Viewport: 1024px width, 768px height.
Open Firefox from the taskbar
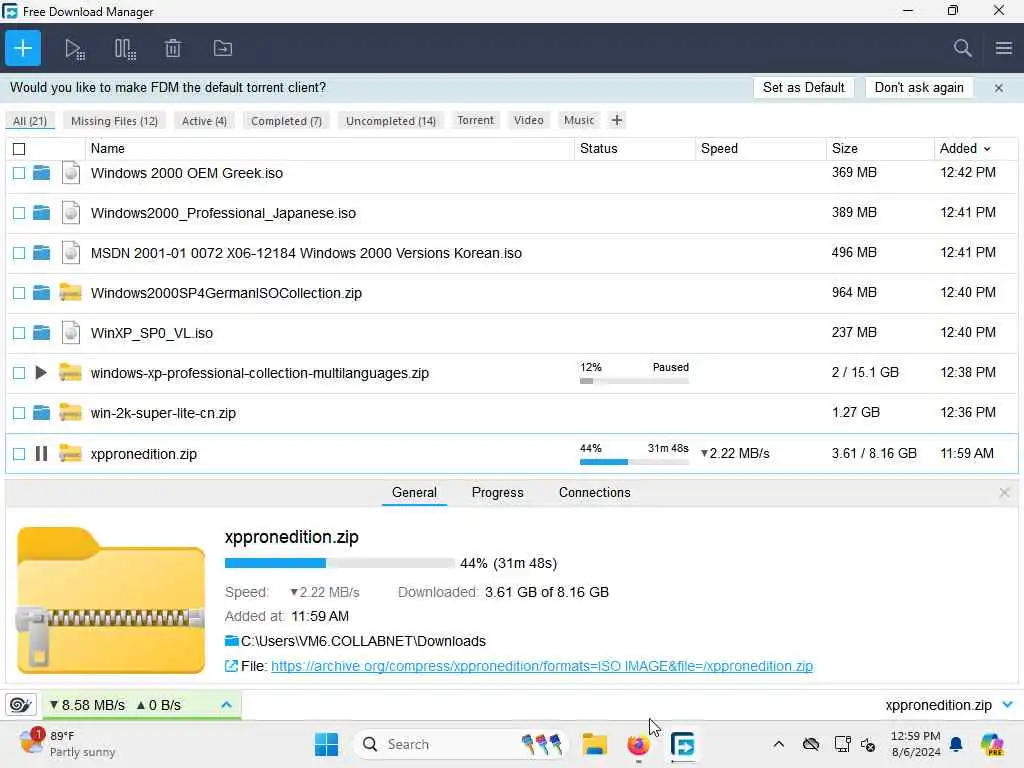(x=638, y=744)
